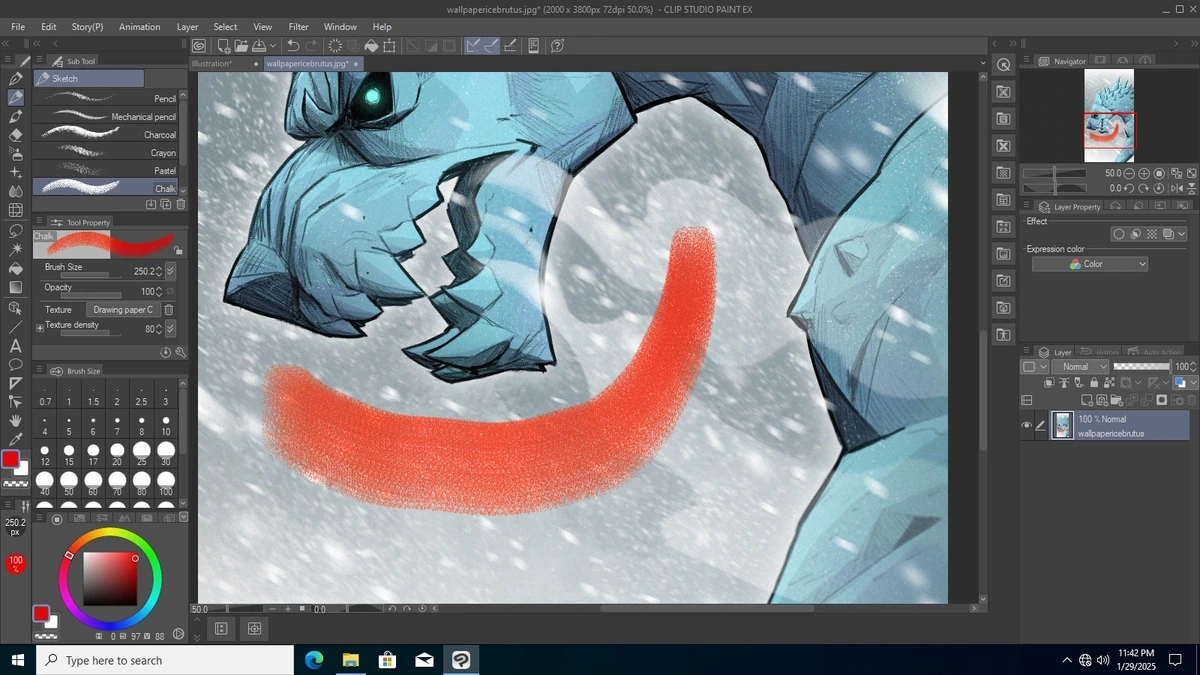The width and height of the screenshot is (1200, 675).
Task: Select the Crayon sub tool
Action: point(106,152)
